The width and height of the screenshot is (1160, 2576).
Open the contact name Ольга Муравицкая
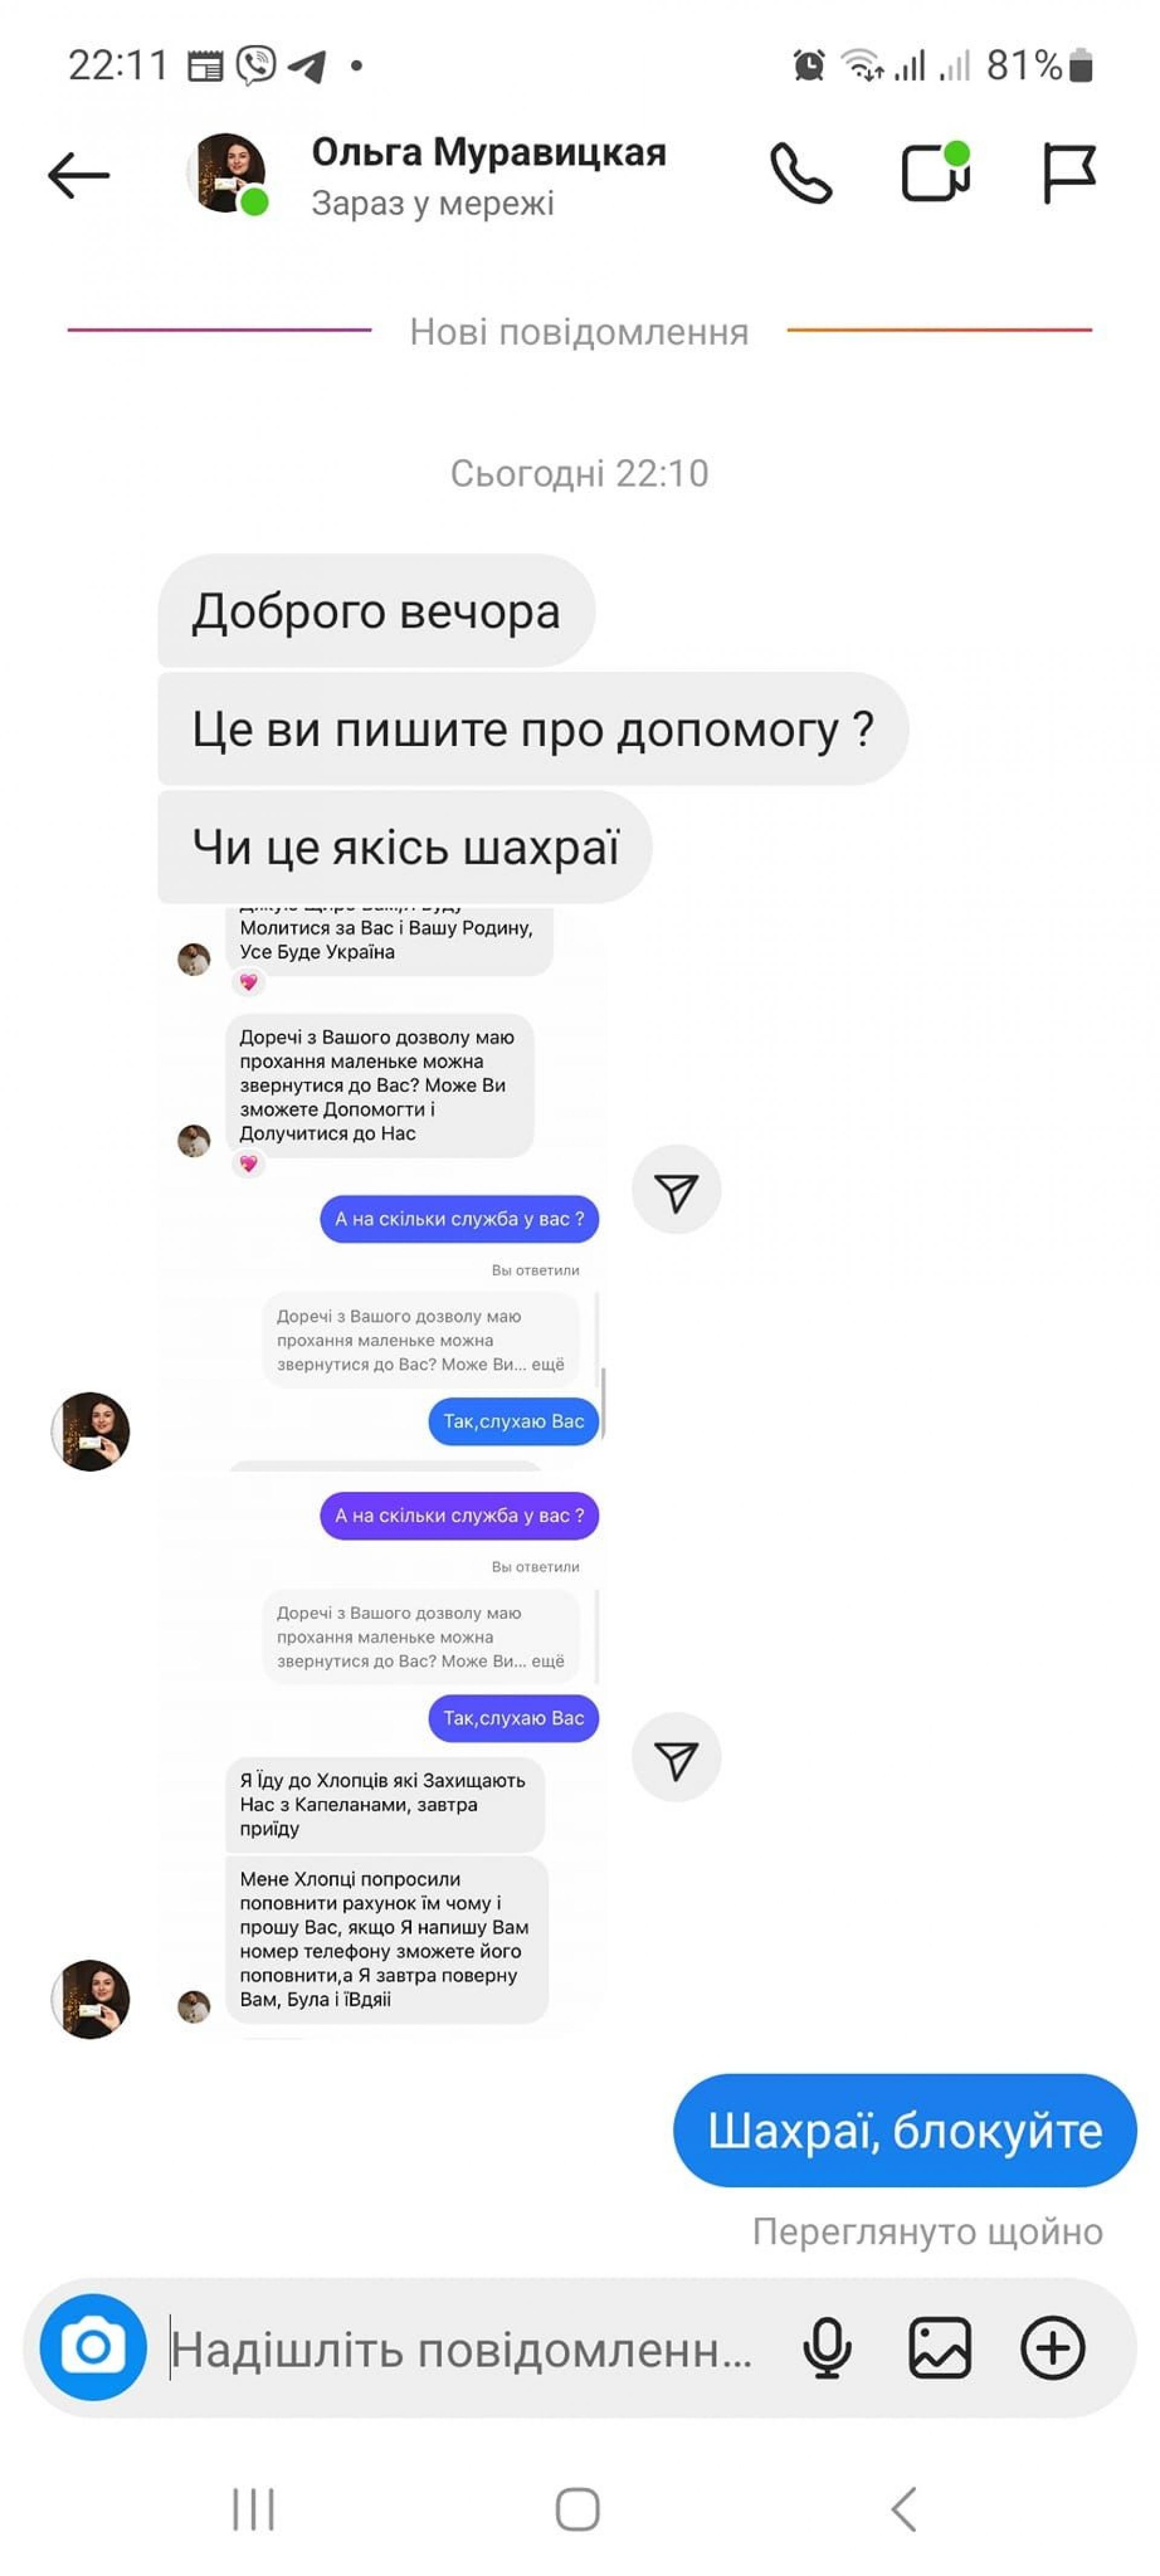click(489, 152)
